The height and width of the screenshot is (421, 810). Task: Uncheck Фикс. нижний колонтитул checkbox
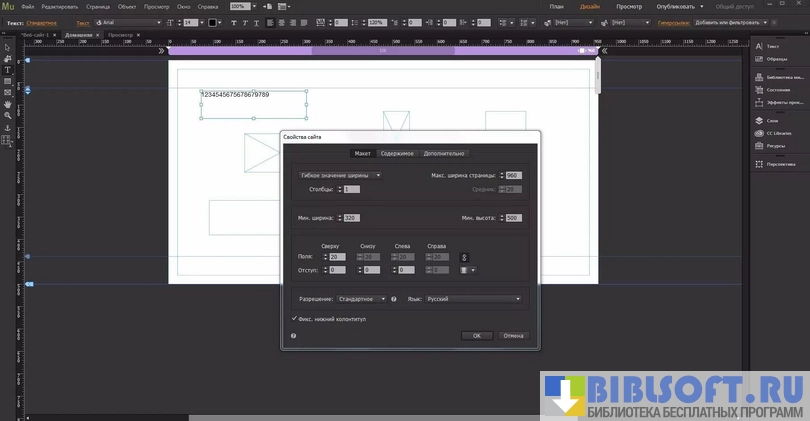(x=294, y=319)
